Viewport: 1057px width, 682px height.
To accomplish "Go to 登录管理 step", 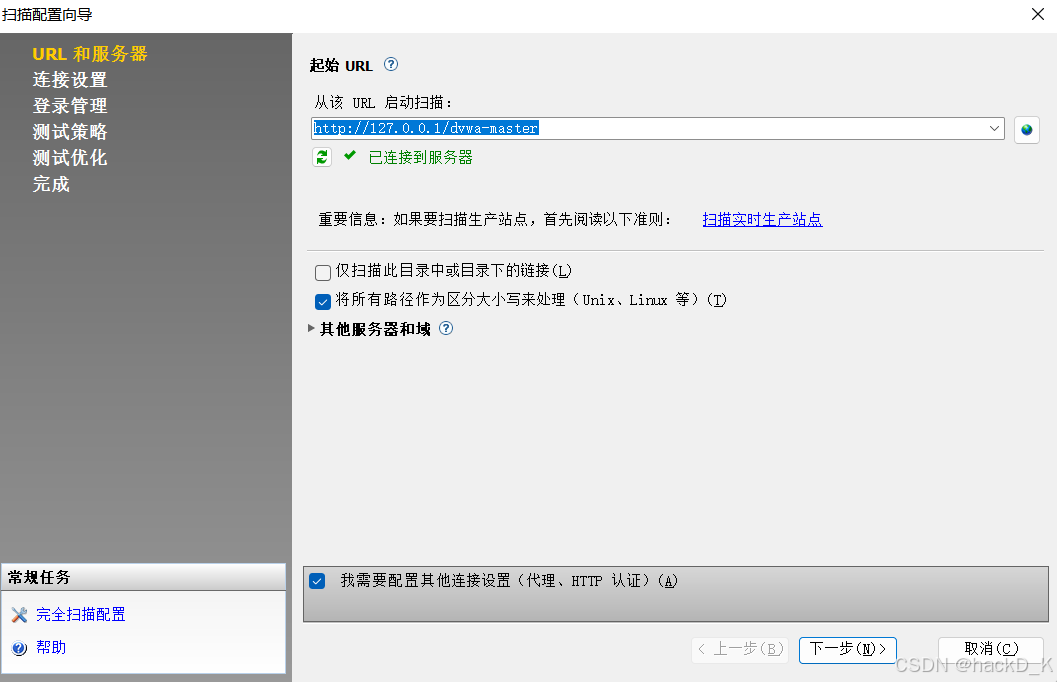I will click(x=70, y=106).
